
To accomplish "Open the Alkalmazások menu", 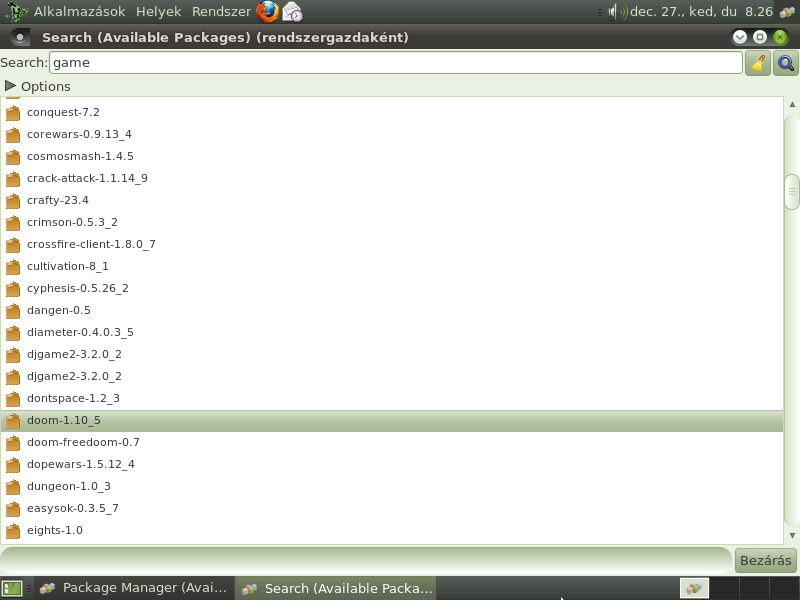I will pyautogui.click(x=79, y=11).
